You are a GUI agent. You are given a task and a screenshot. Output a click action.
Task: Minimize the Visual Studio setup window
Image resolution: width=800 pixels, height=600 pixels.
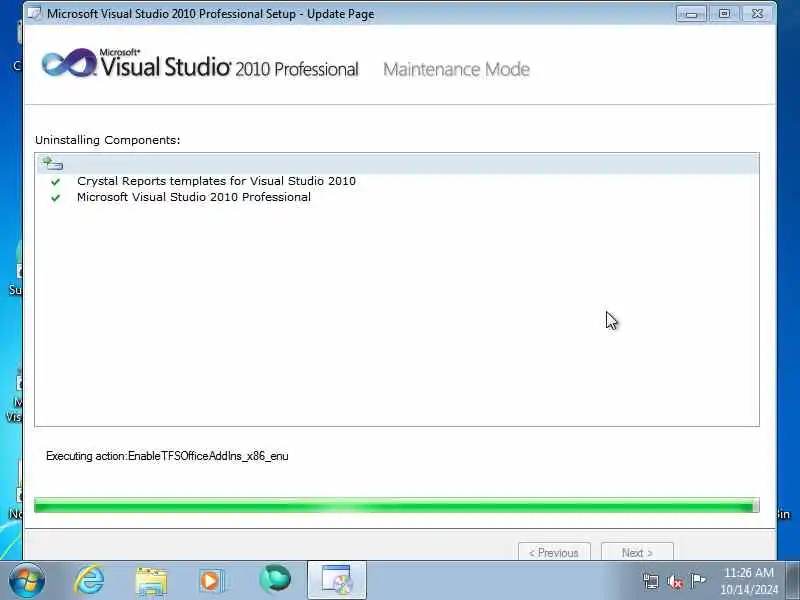(x=691, y=14)
